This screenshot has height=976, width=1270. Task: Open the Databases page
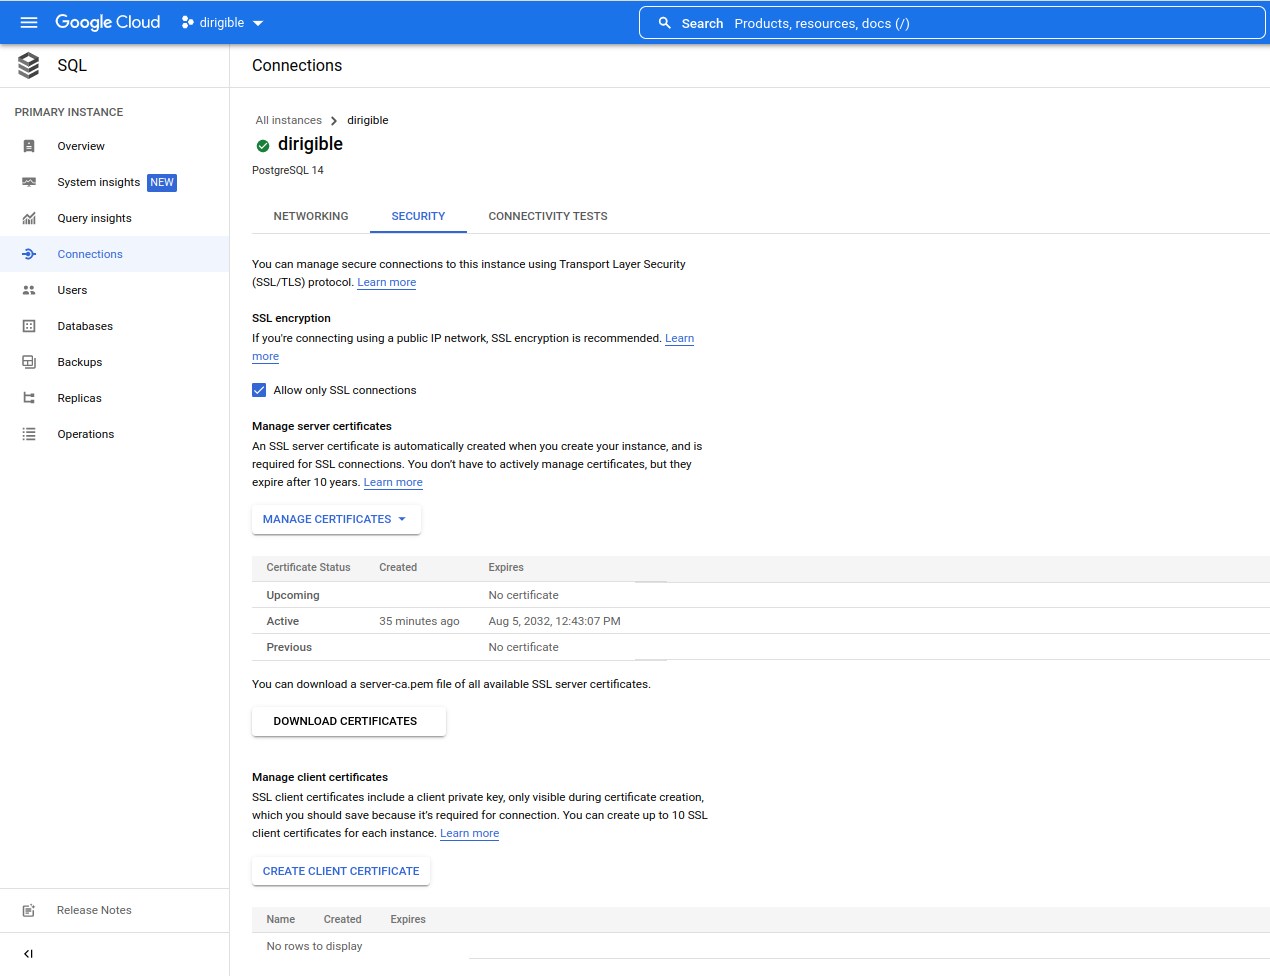point(85,326)
